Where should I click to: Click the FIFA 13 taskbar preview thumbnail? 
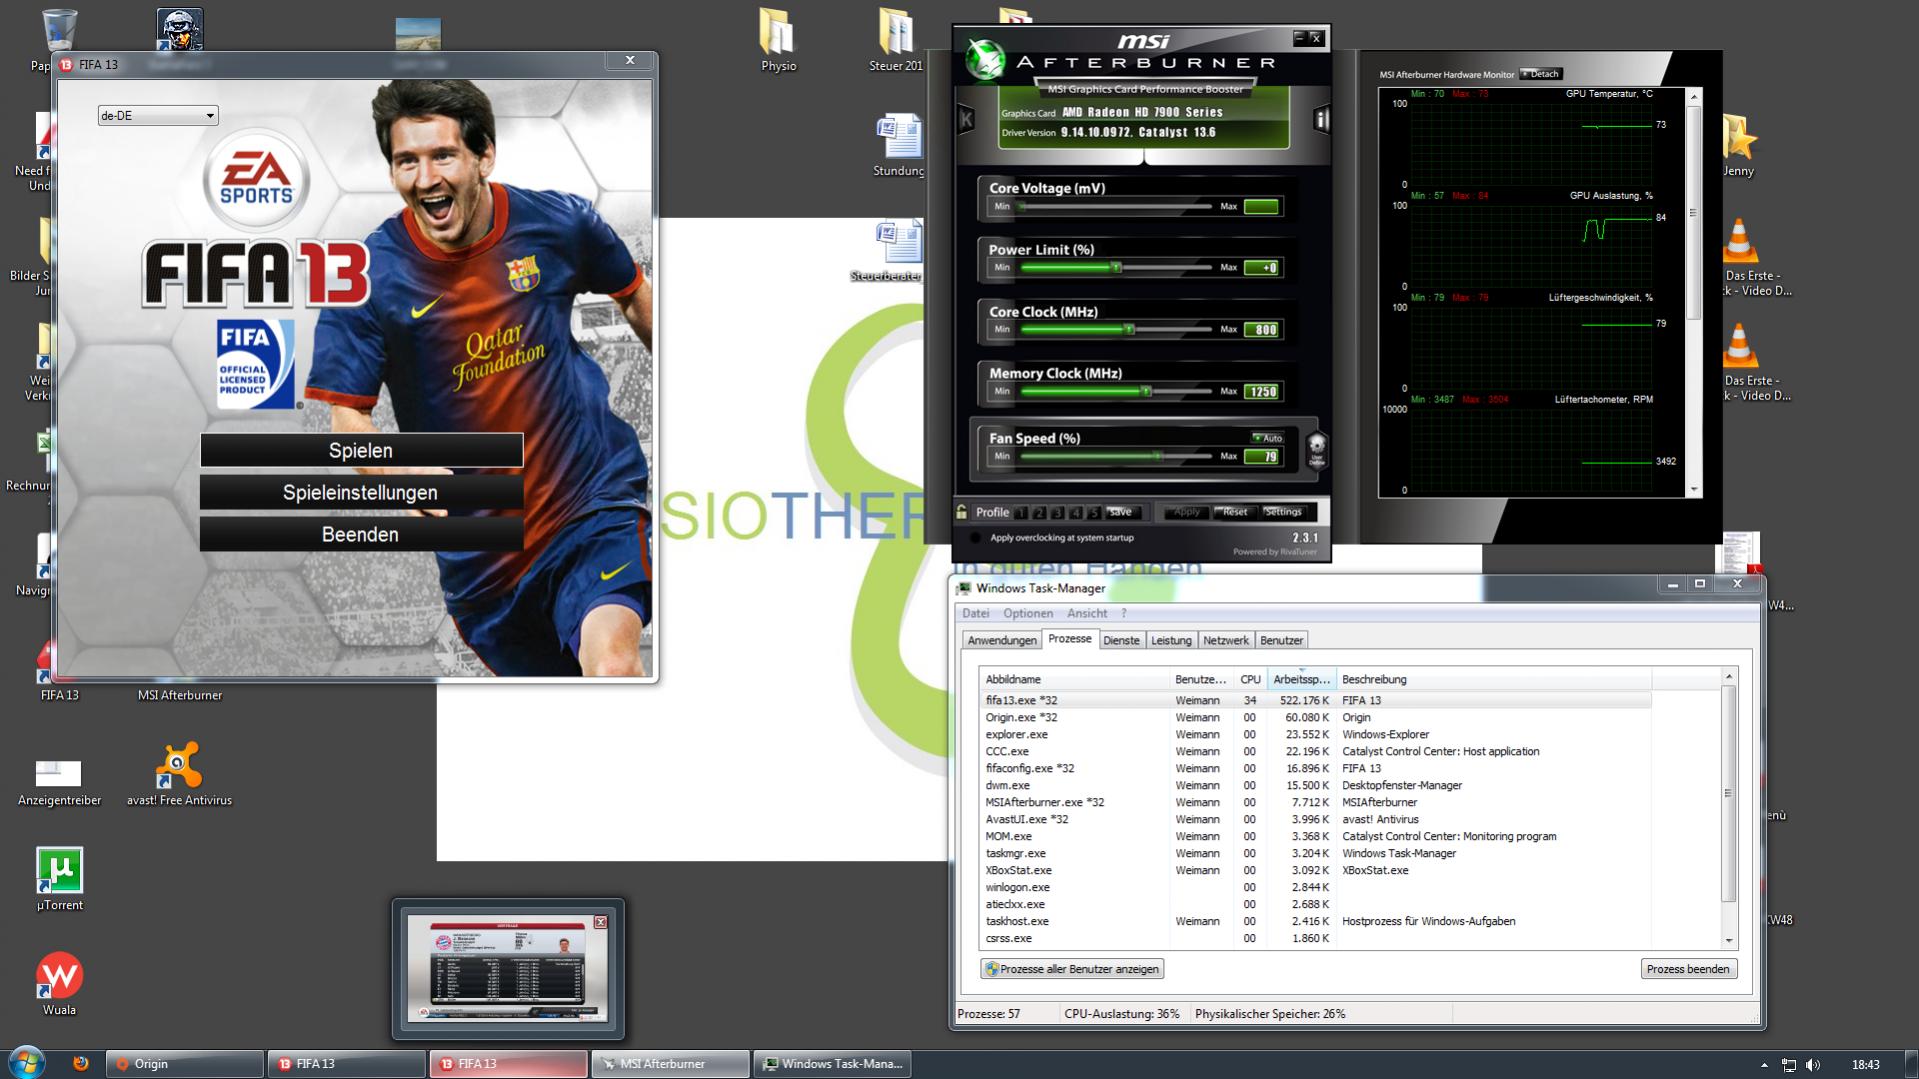click(x=509, y=968)
